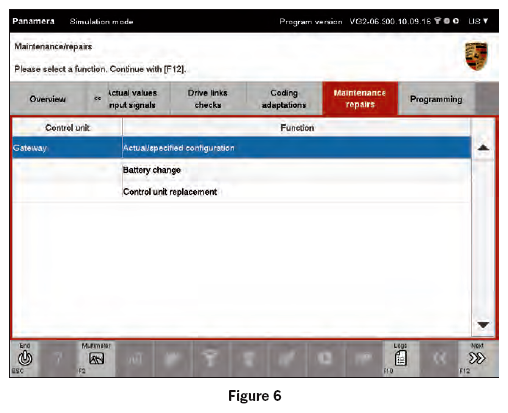Click the disabled question mark help icon
508x413 pixels.
(58, 359)
